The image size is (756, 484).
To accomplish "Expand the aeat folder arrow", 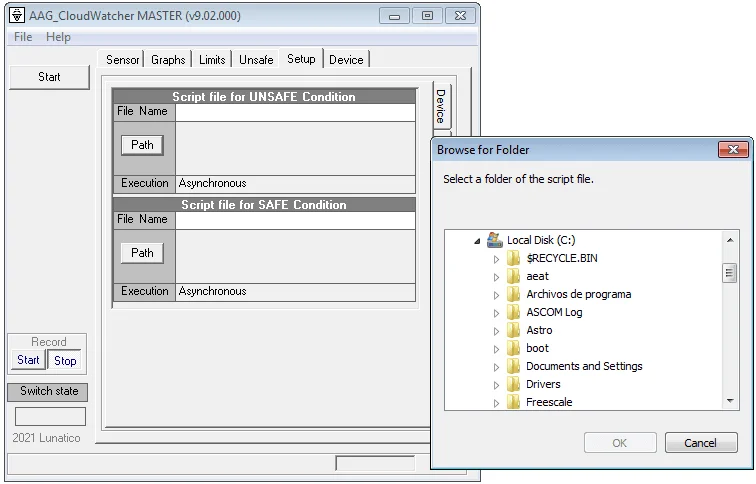I will point(496,277).
